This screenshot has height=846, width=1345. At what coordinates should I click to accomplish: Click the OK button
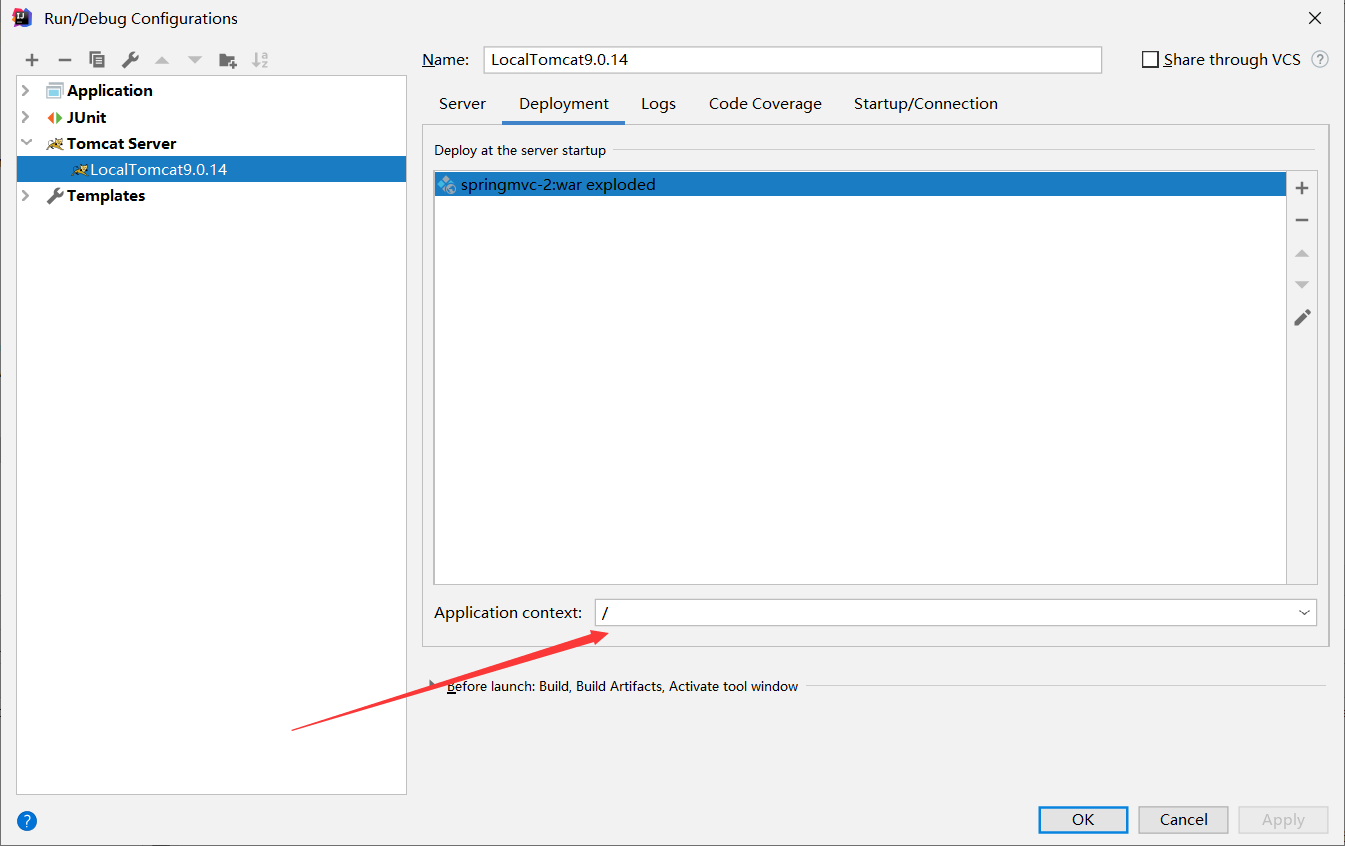point(1083,820)
